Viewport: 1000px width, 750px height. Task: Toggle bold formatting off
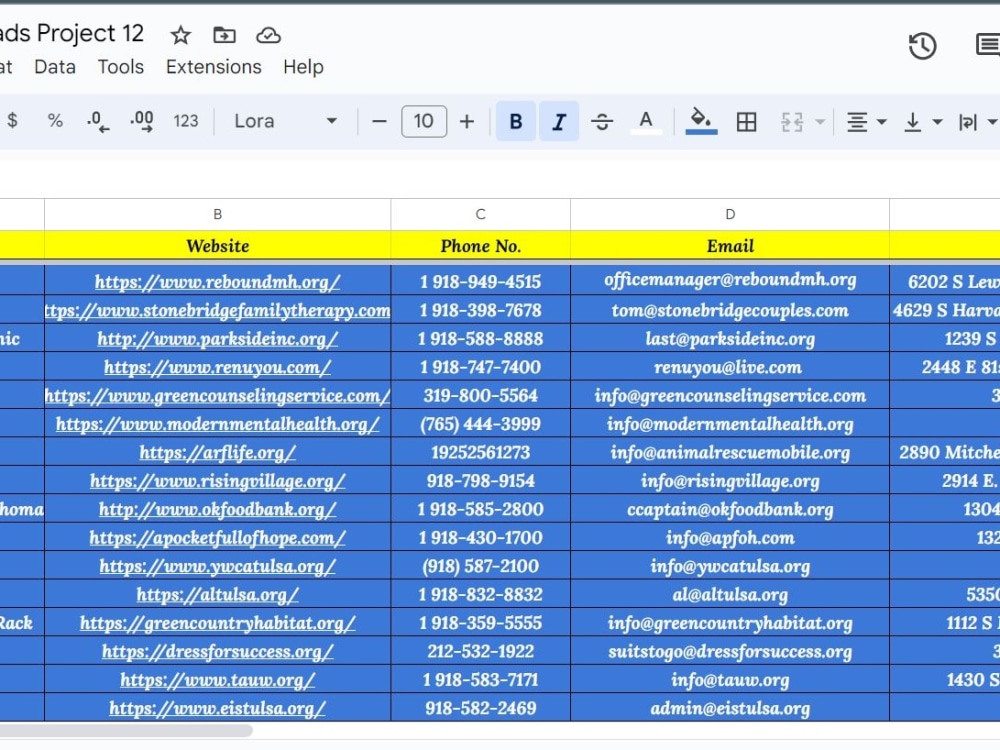[515, 121]
